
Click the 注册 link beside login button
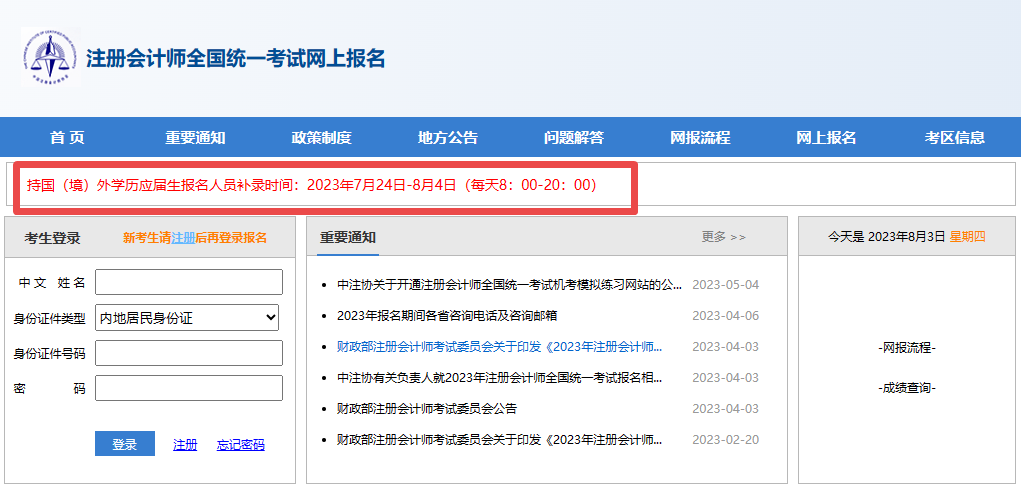tap(185, 445)
